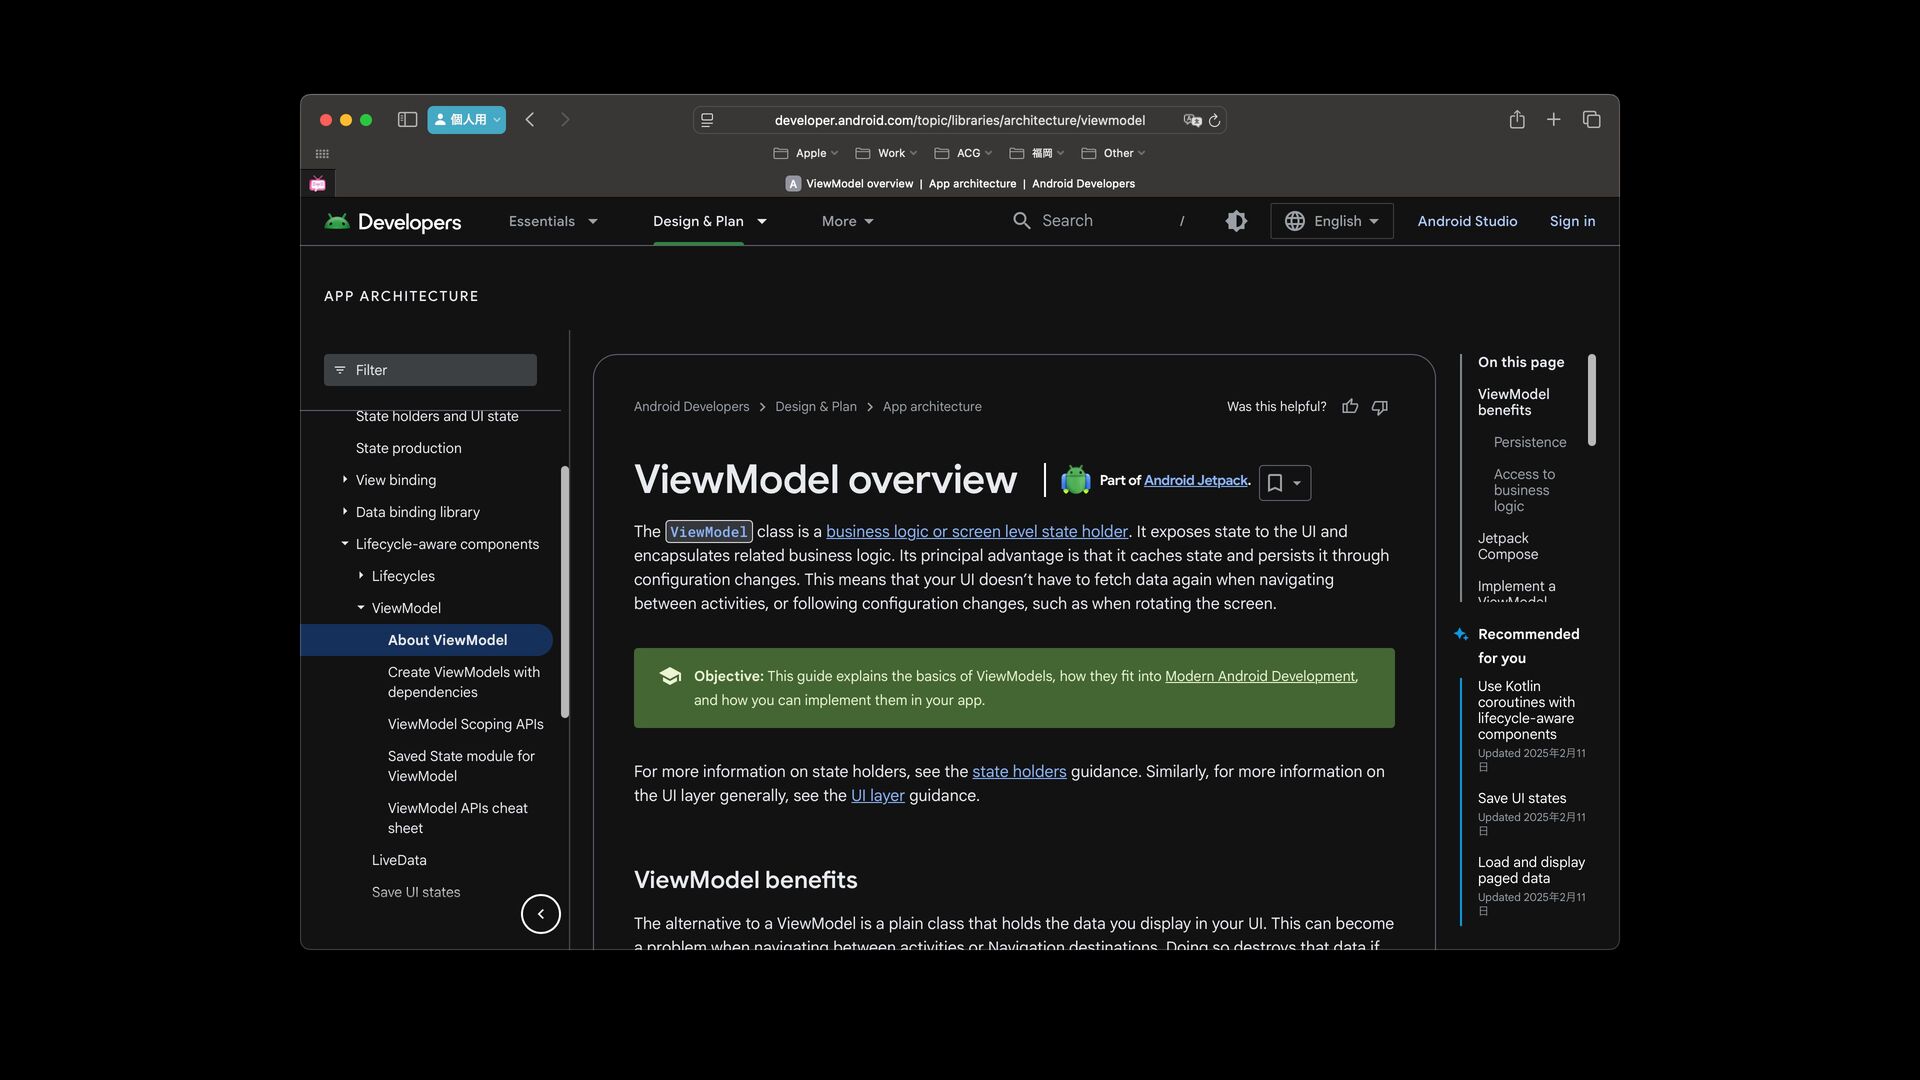
Task: Click the Android Studio link
Action: [1467, 221]
